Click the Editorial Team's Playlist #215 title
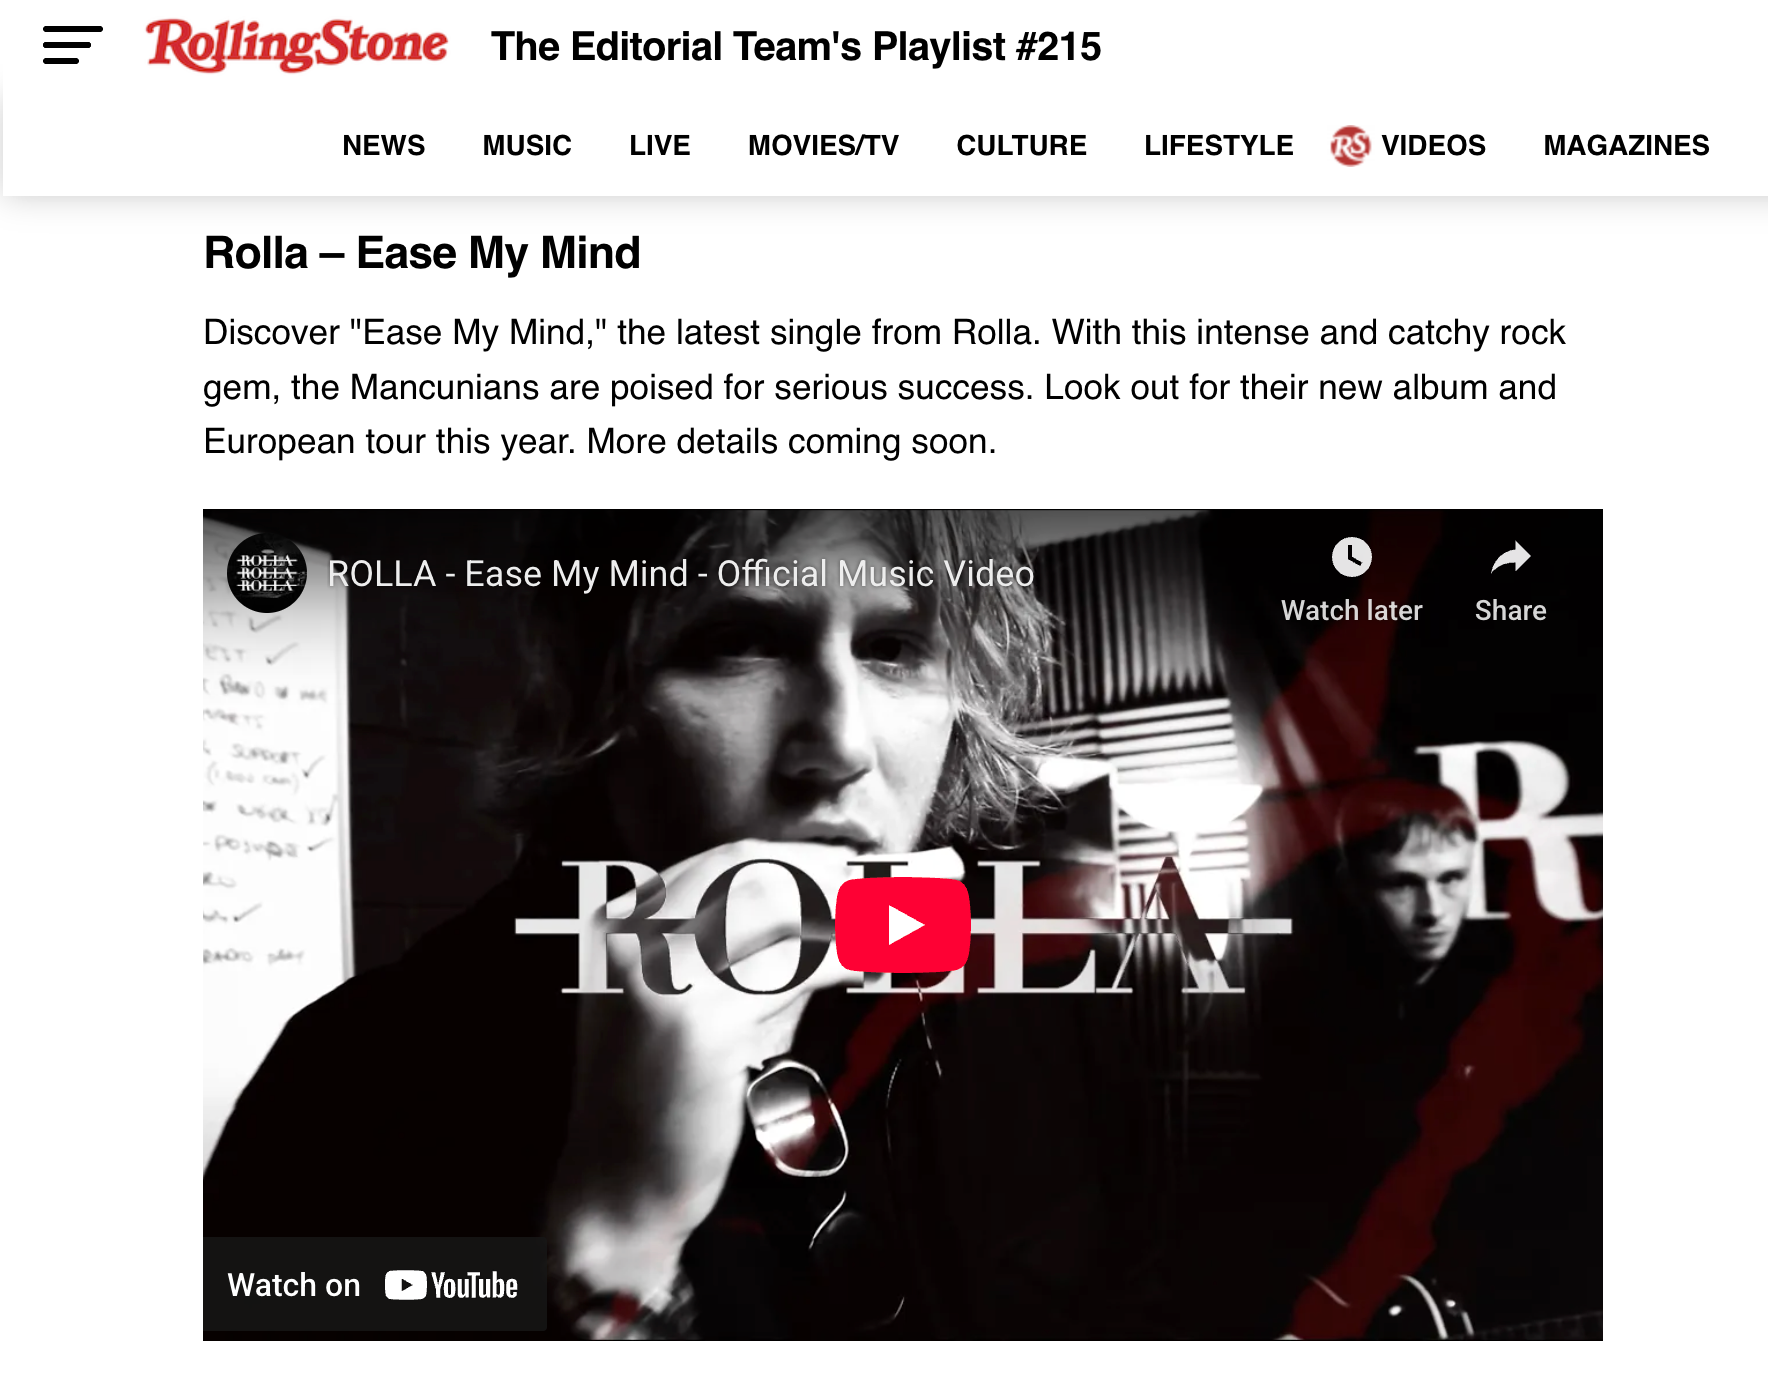Image resolution: width=1768 pixels, height=1384 pixels. 796,47
